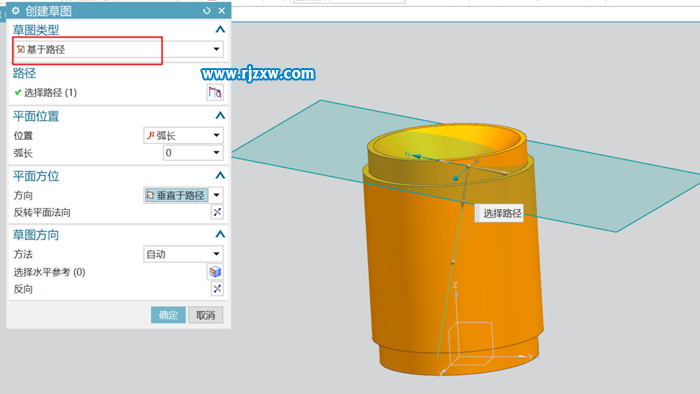Click the reset dialog icon in title bar

(207, 11)
